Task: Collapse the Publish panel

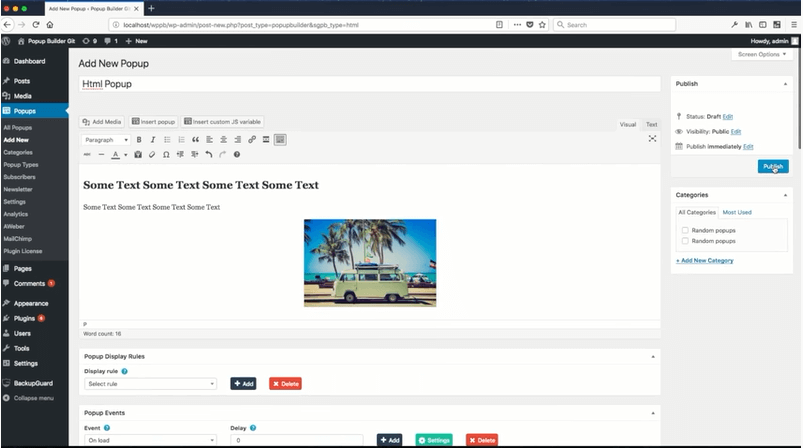Action: click(x=785, y=83)
